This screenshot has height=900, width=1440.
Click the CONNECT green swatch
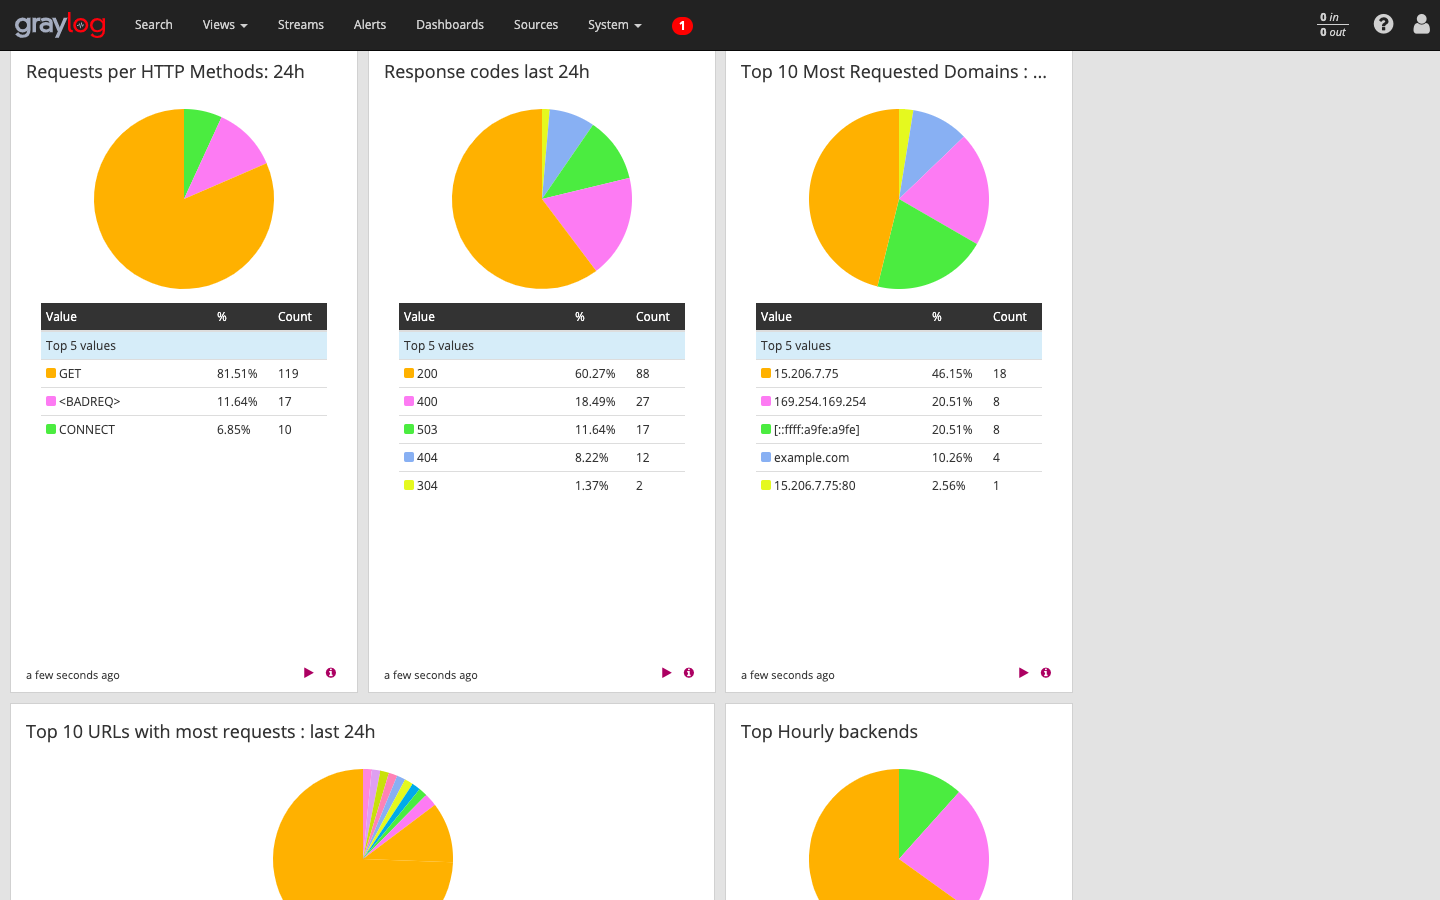pos(51,429)
